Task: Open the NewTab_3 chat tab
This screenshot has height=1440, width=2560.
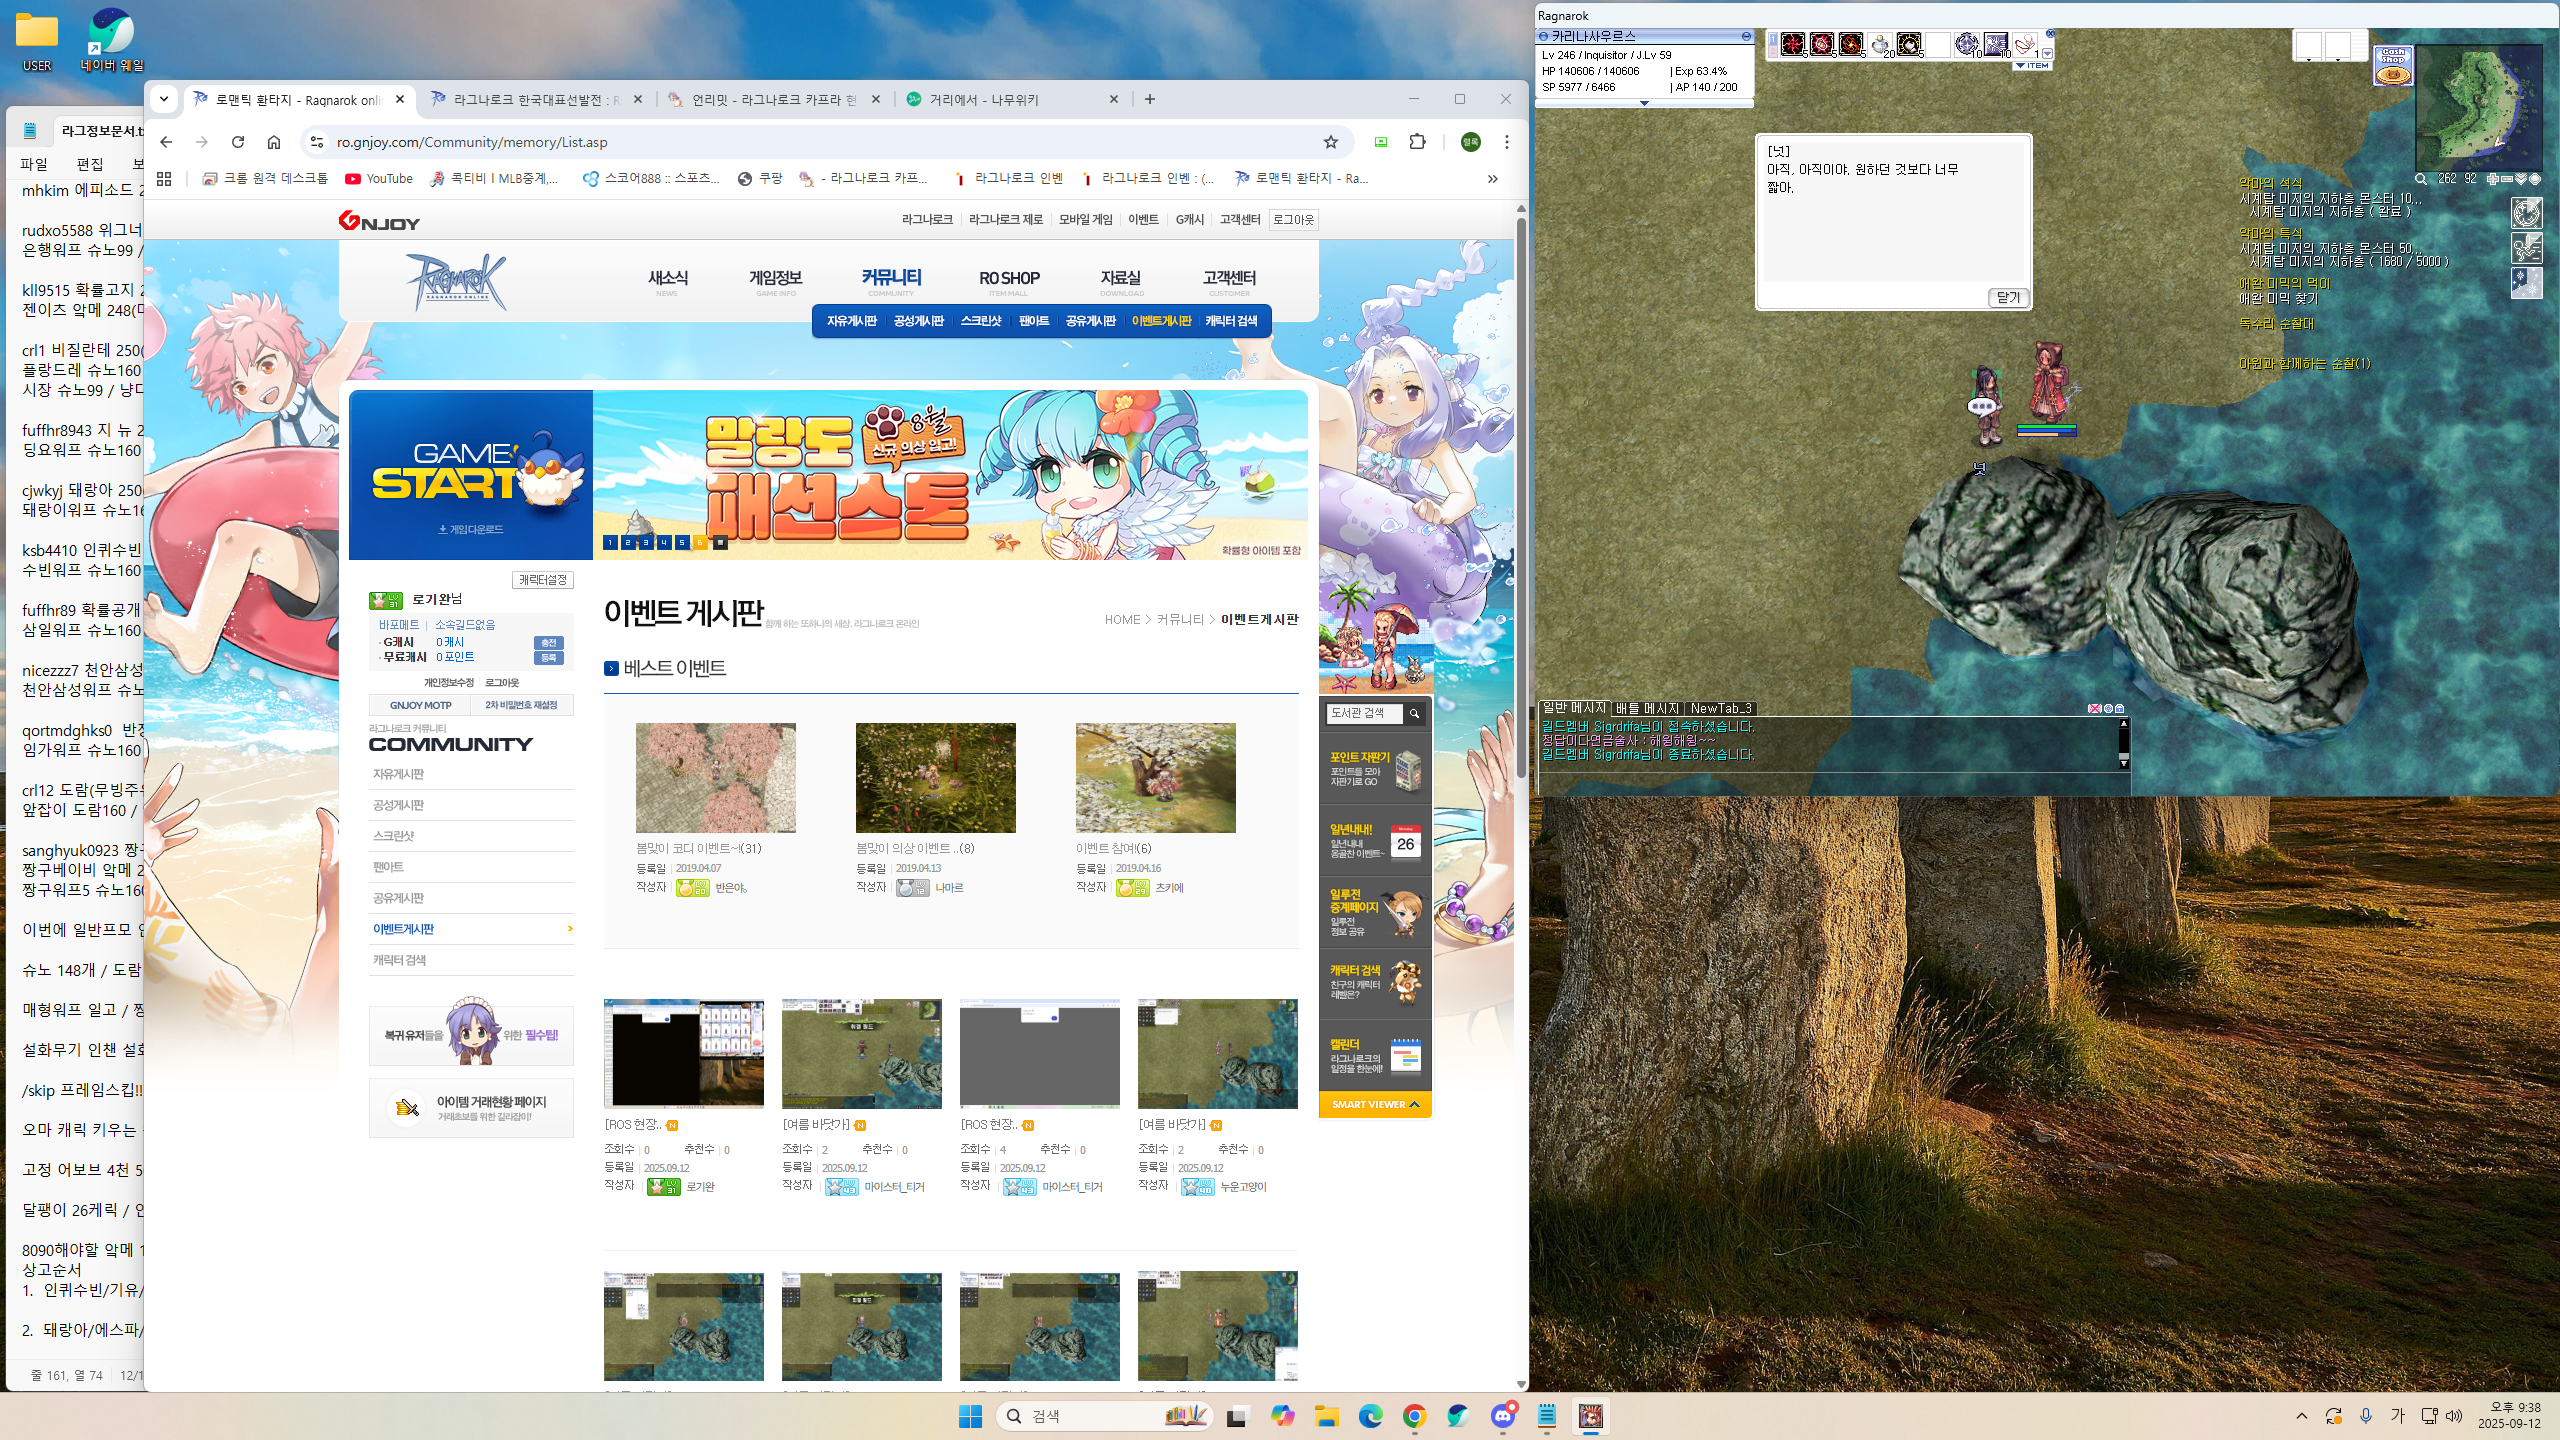Action: pos(1721,708)
